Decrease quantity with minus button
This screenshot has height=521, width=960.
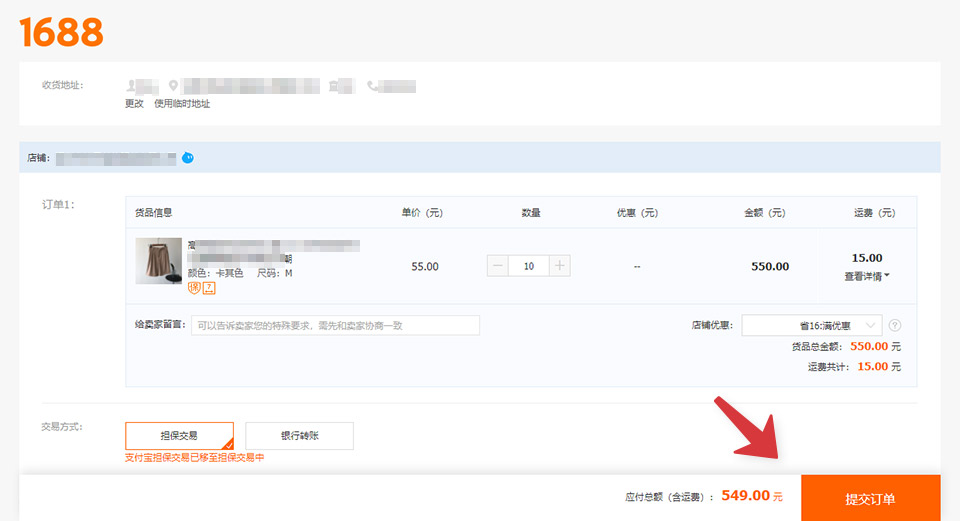coord(497,266)
